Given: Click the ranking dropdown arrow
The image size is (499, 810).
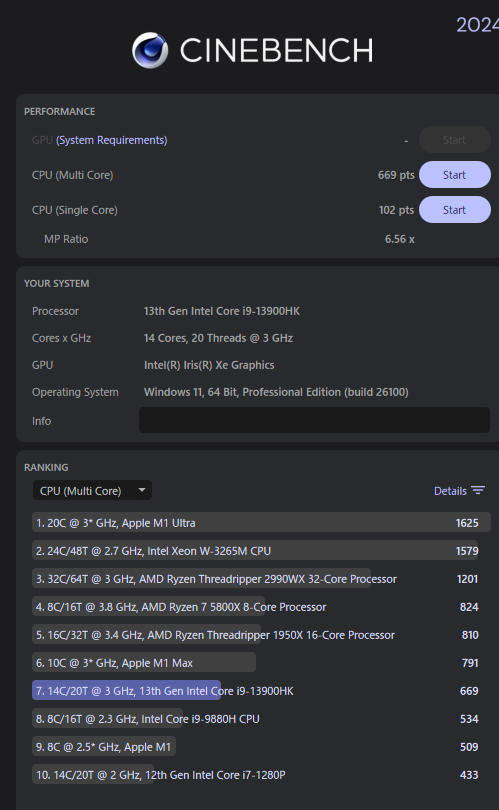Looking at the screenshot, I should tap(142, 490).
